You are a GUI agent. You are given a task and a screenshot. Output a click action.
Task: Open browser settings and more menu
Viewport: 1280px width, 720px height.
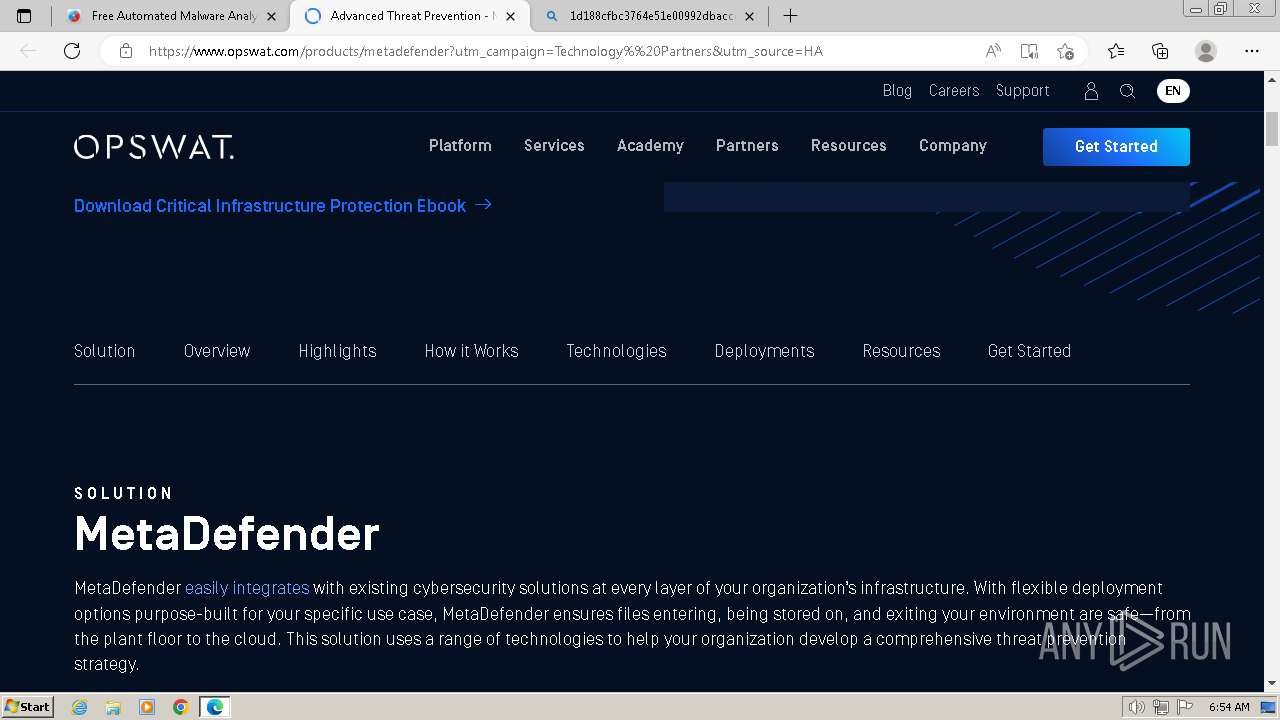pos(1252,51)
